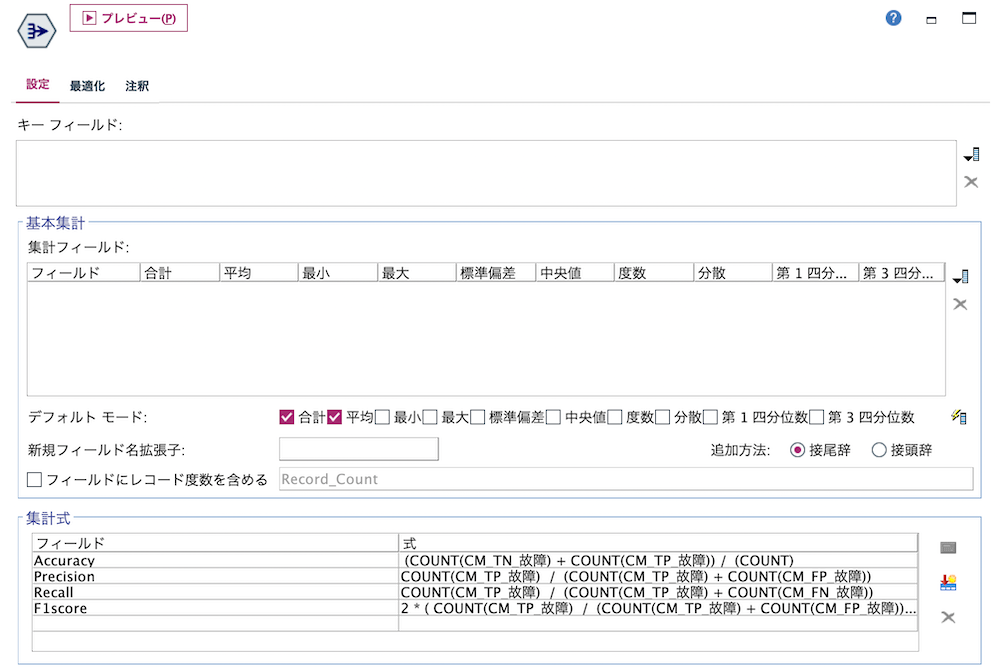Open the field picker for 集計フィールド
Viewport: 1000px width, 670px height.
coord(960,276)
